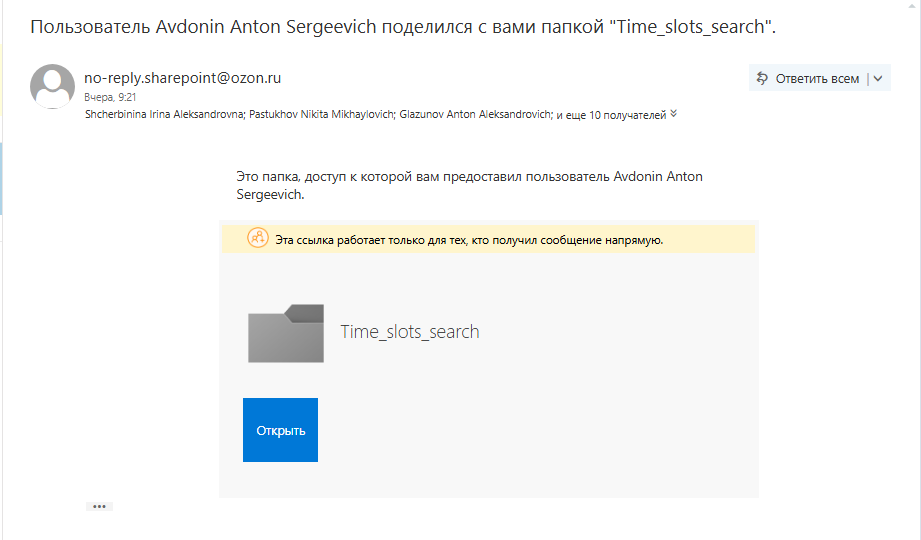Viewport: 921px width, 540px height.
Task: Expand the collapsed content ellipsis button
Action: (x=99, y=507)
